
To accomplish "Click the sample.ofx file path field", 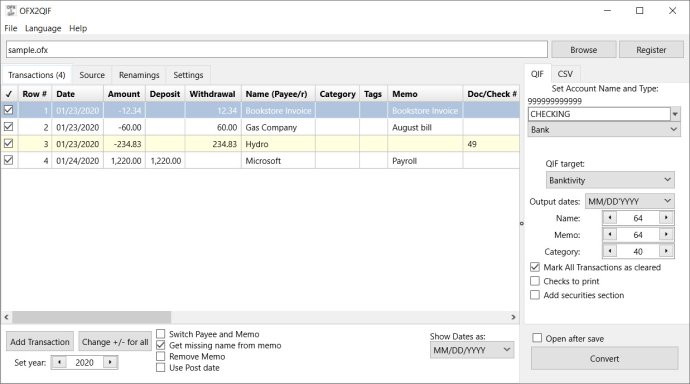I will 277,50.
